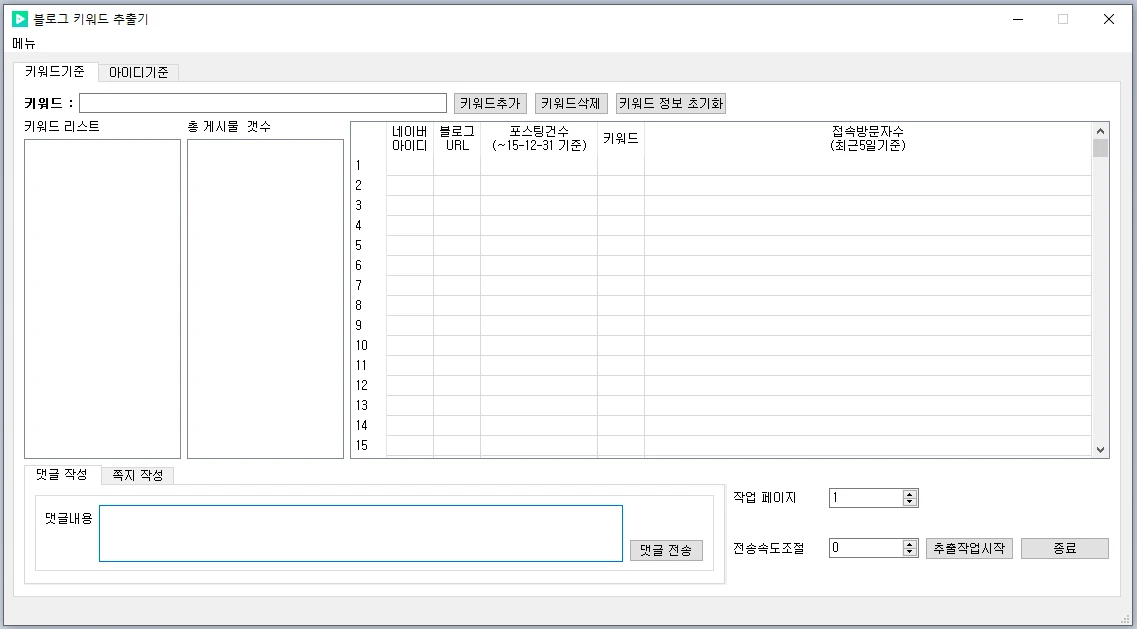Click the 댓글 전송 button
The height and width of the screenshot is (629, 1137).
point(666,550)
